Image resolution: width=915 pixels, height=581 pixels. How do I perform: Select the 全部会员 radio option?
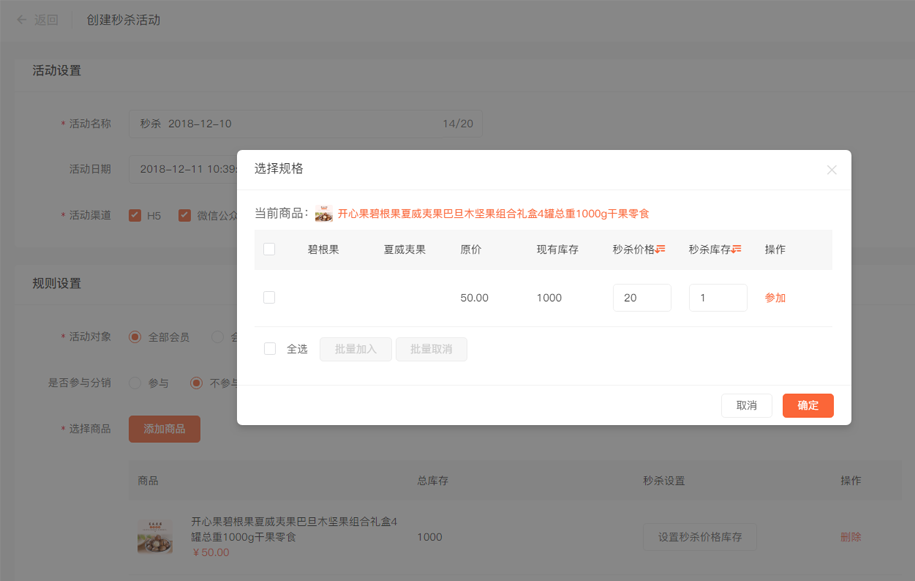click(x=135, y=337)
